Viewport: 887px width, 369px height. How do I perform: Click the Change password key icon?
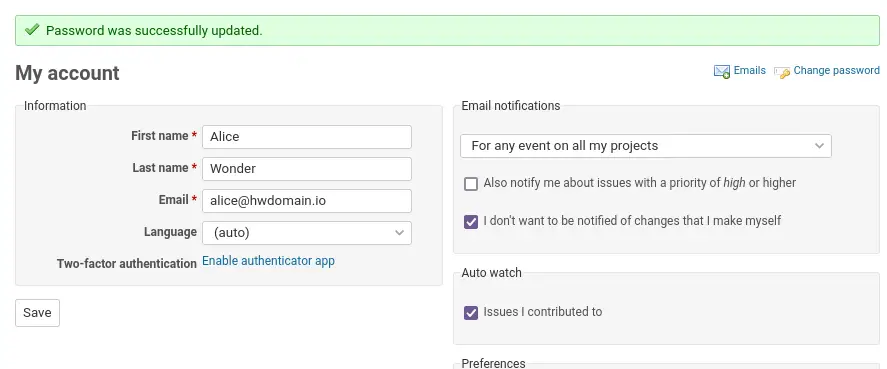click(x=782, y=72)
